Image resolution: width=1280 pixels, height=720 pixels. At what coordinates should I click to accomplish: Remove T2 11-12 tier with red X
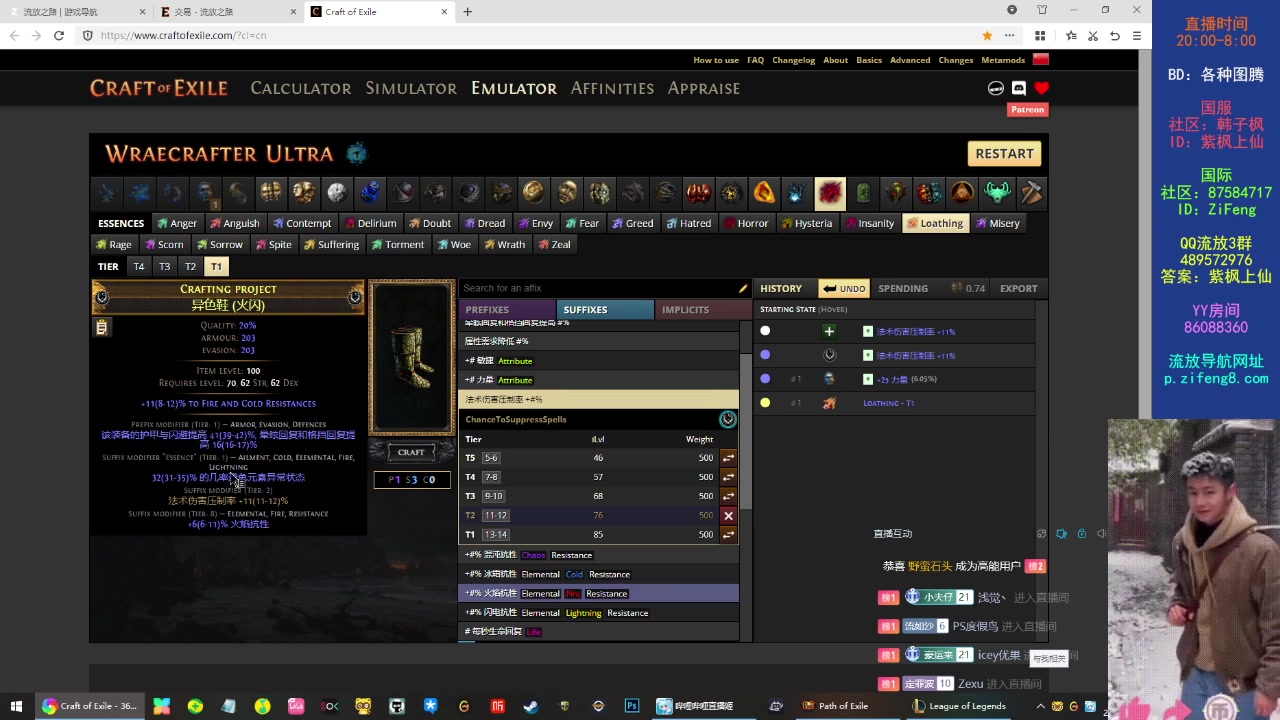tap(728, 516)
